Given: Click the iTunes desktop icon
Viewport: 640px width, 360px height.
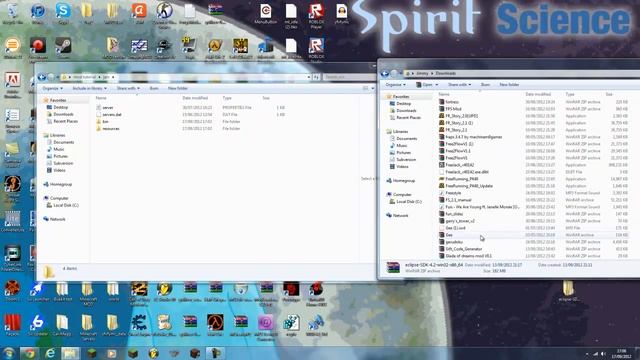Looking at the screenshot, I should tap(38, 12).
